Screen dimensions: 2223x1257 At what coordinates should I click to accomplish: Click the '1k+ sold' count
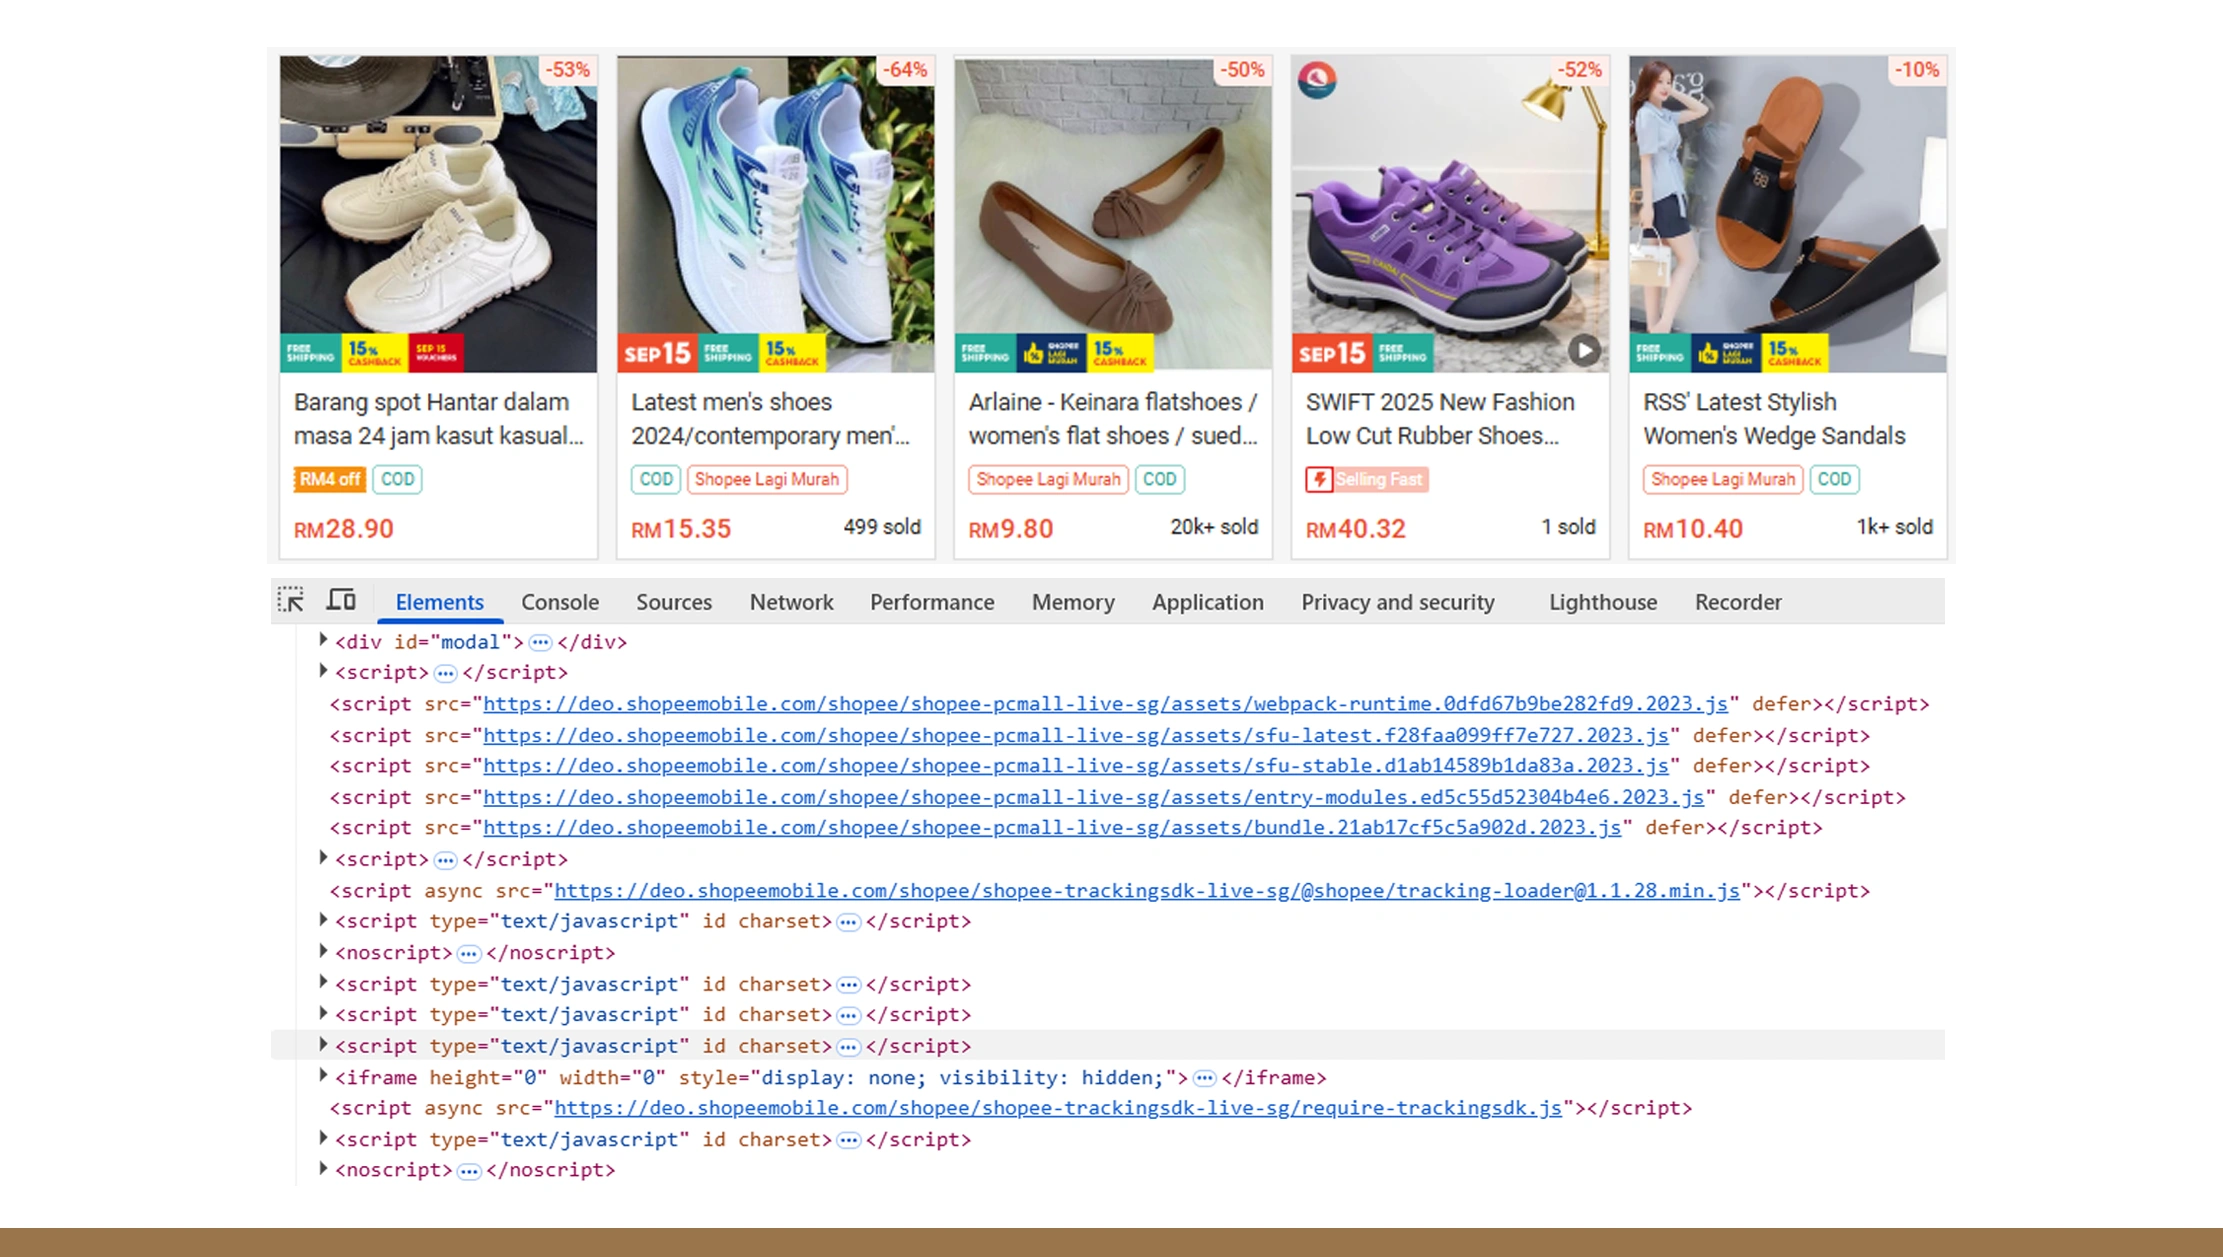coord(1895,527)
